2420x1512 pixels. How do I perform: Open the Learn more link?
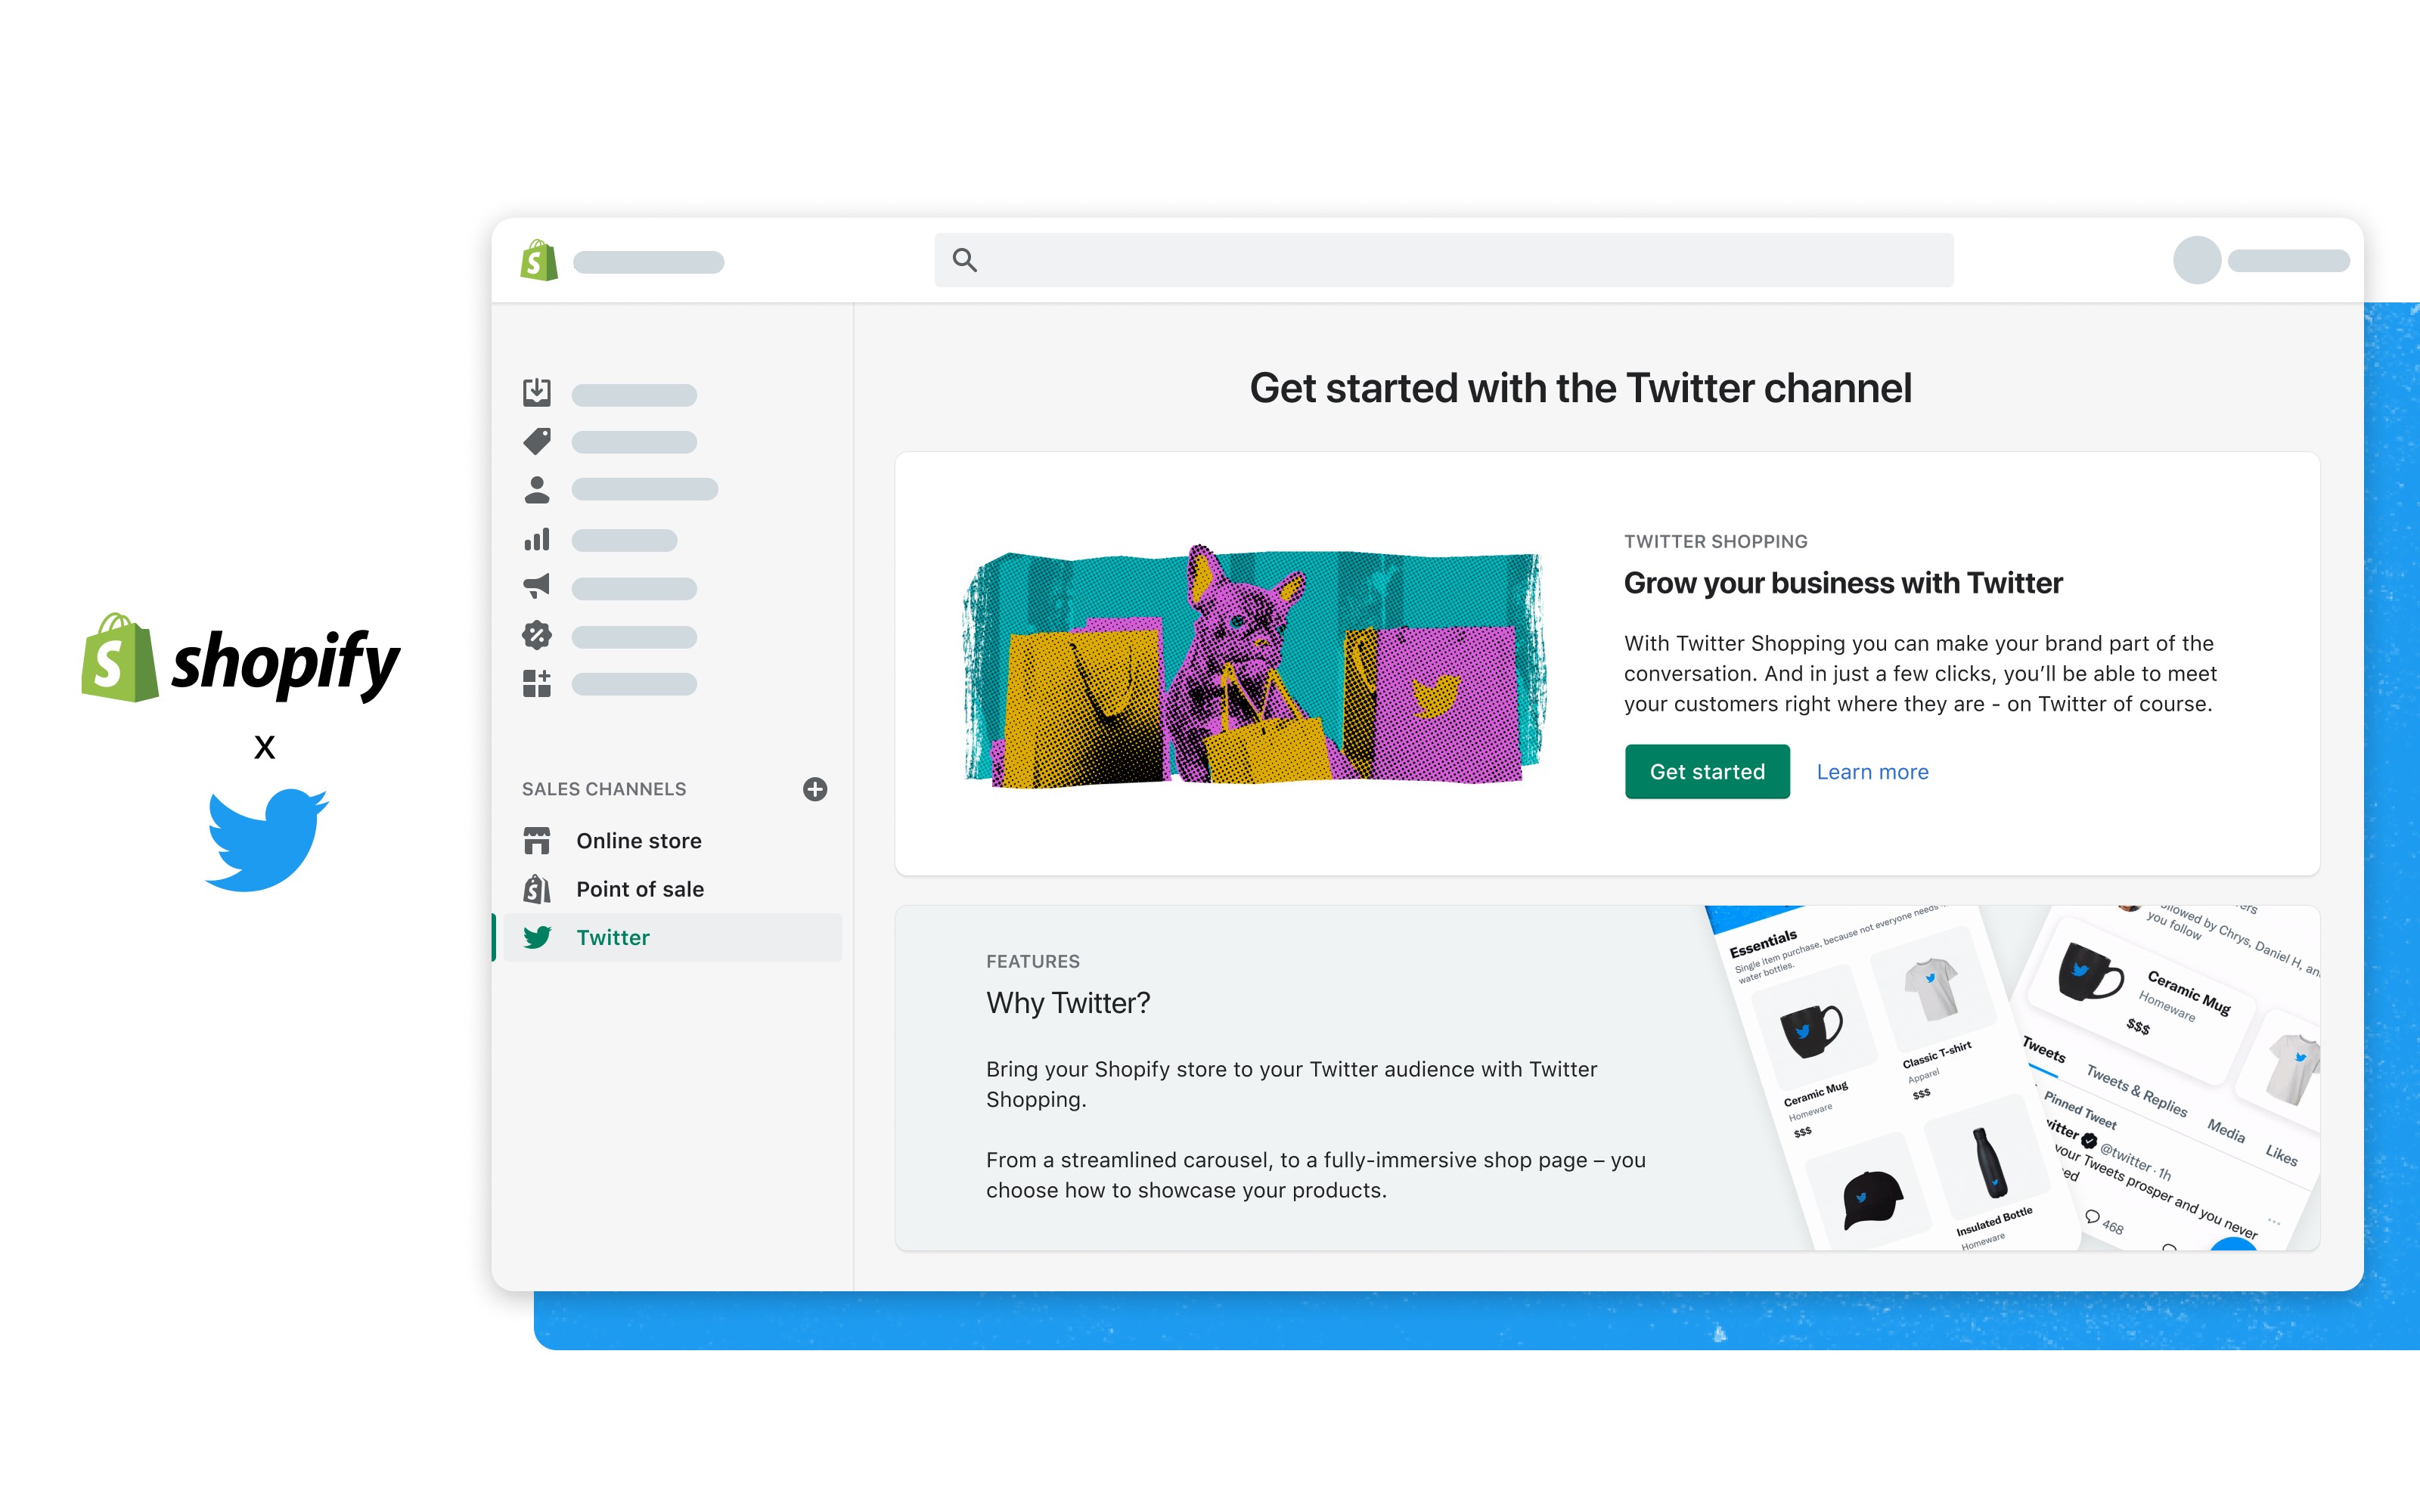pos(1872,772)
